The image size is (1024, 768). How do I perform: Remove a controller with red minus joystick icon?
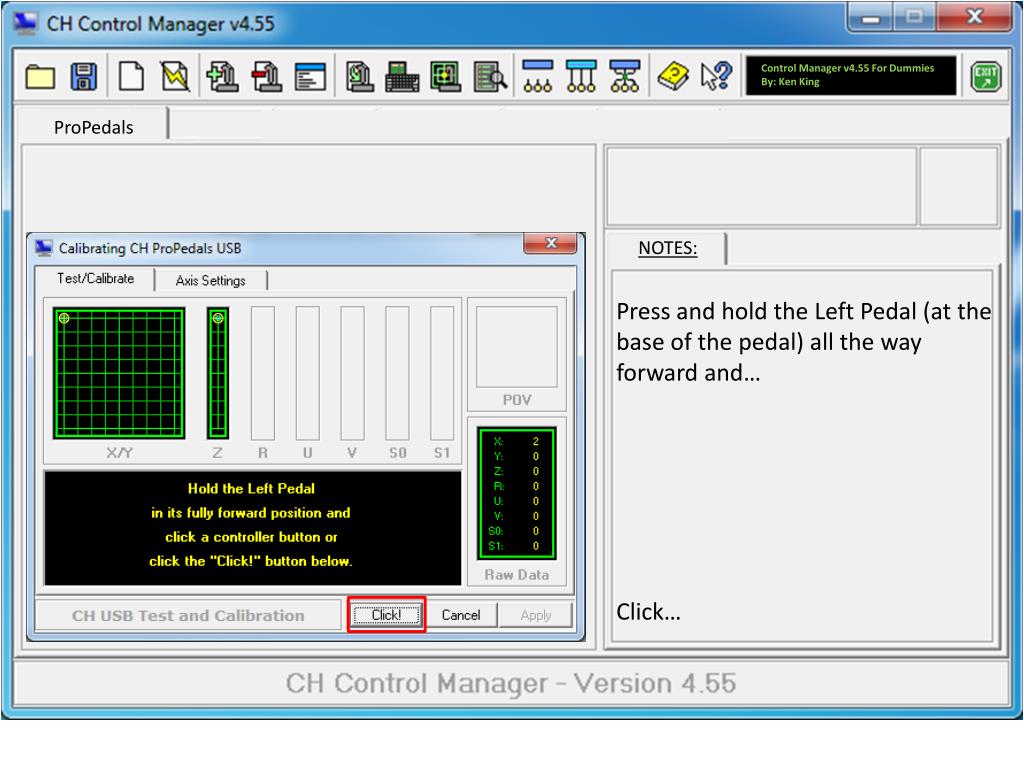266,76
